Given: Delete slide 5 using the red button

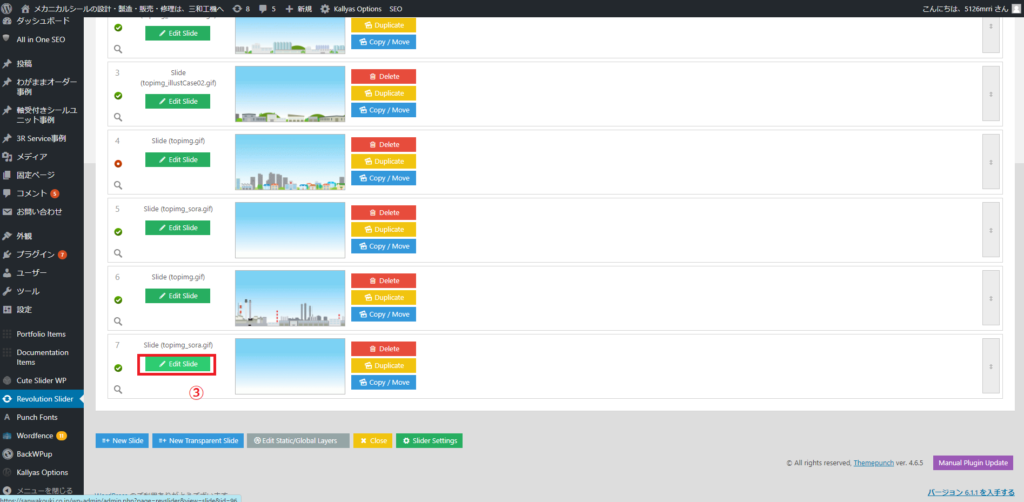Looking at the screenshot, I should coord(383,212).
